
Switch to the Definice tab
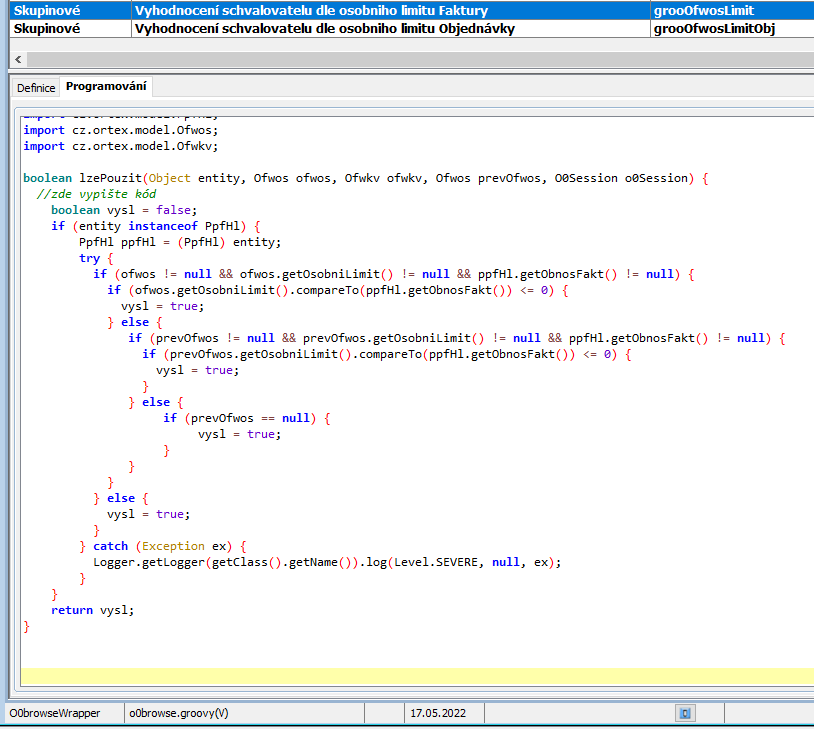[x=36, y=88]
